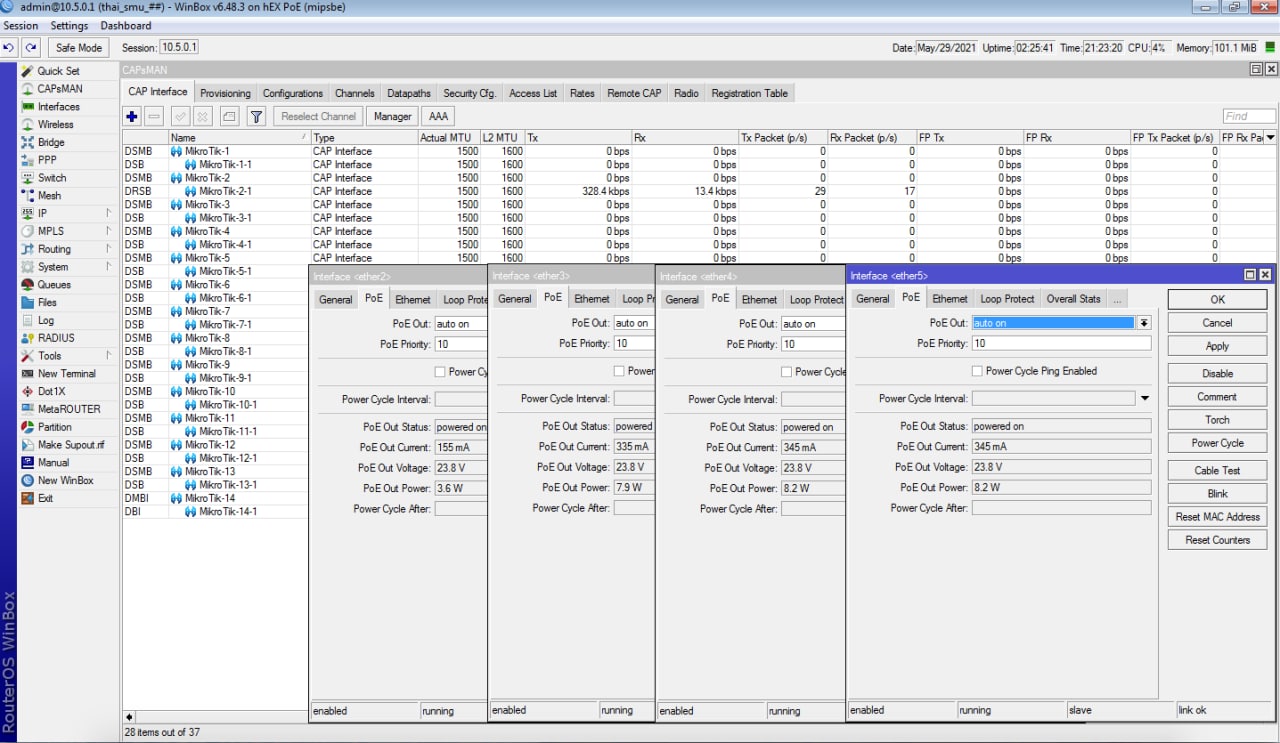The width and height of the screenshot is (1280, 743).
Task: Click the AAA button
Action: tap(438, 117)
